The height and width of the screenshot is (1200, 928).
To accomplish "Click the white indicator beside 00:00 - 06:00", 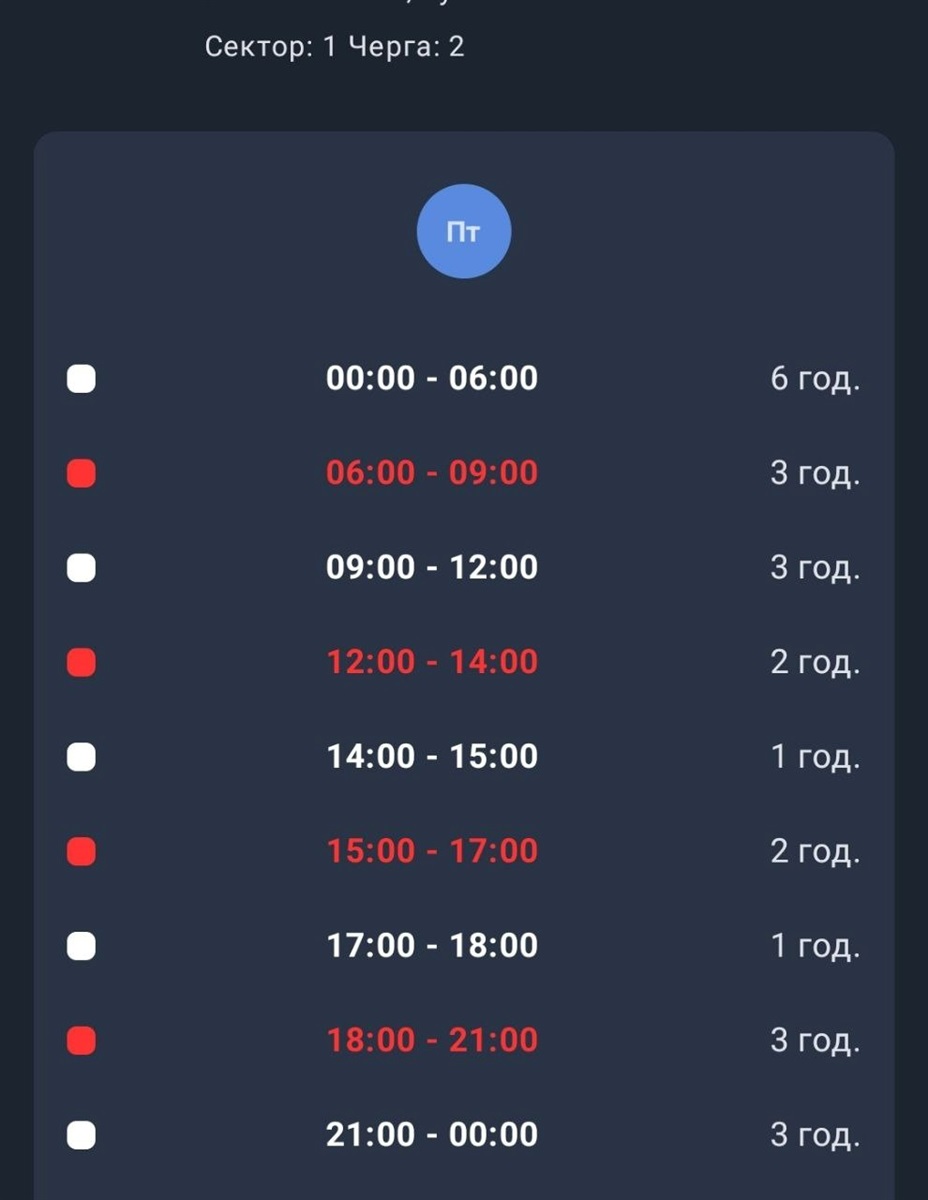I will (x=81, y=379).
